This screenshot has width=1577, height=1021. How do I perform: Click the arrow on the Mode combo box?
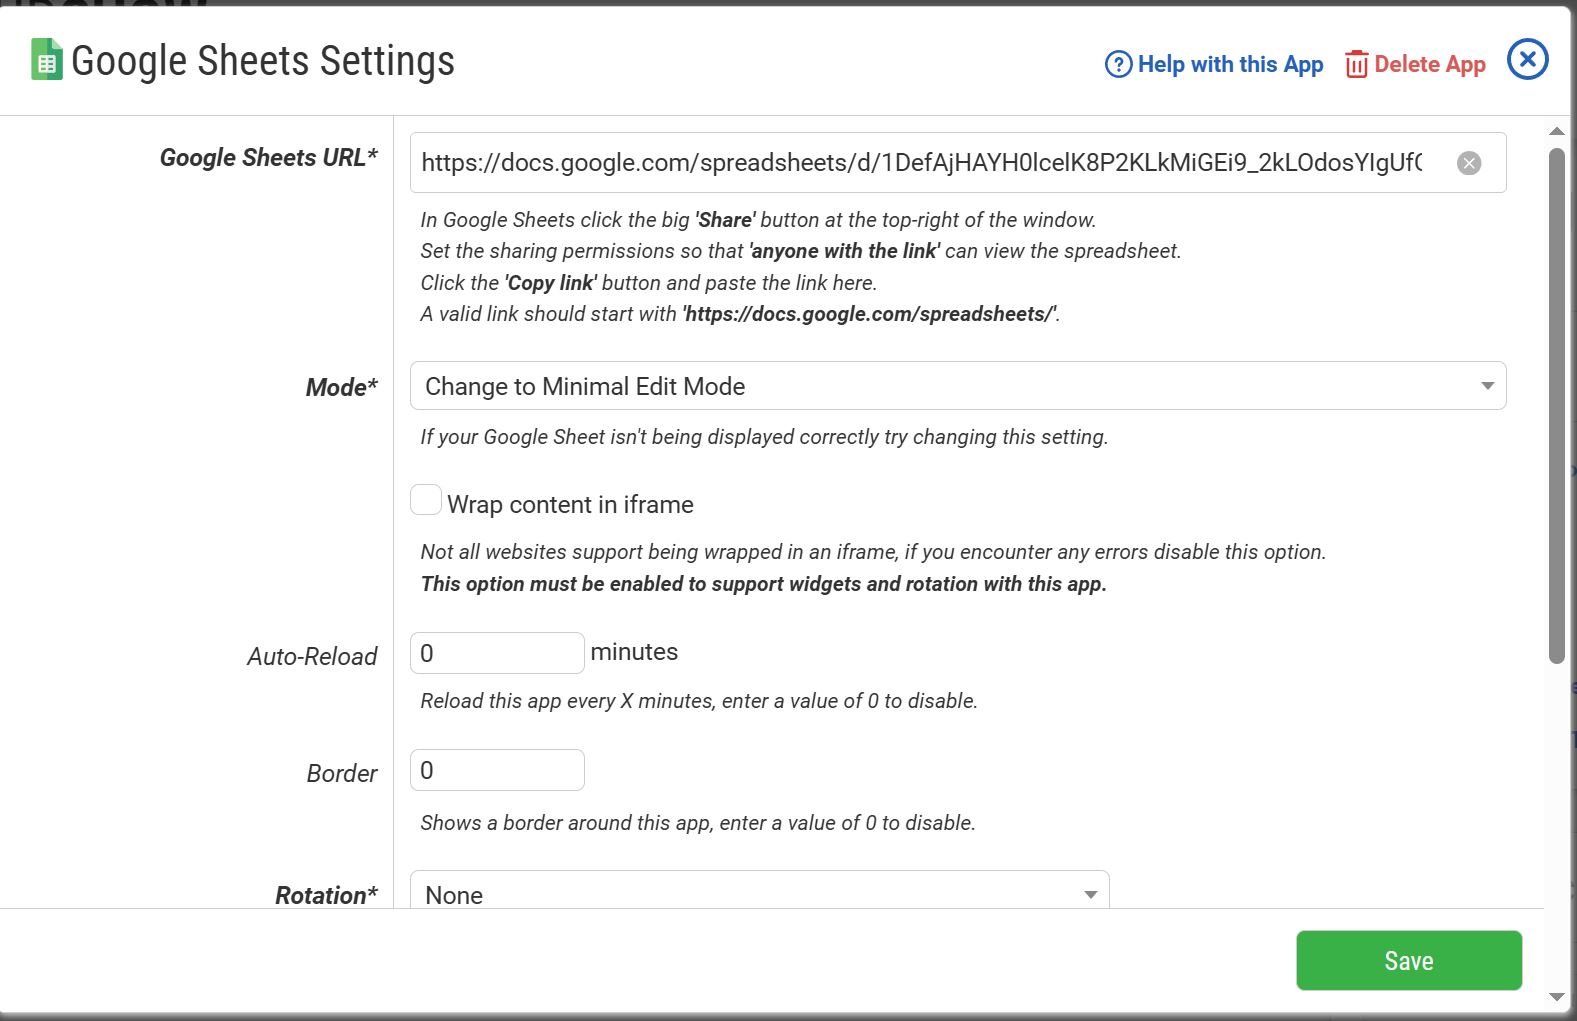(1487, 386)
